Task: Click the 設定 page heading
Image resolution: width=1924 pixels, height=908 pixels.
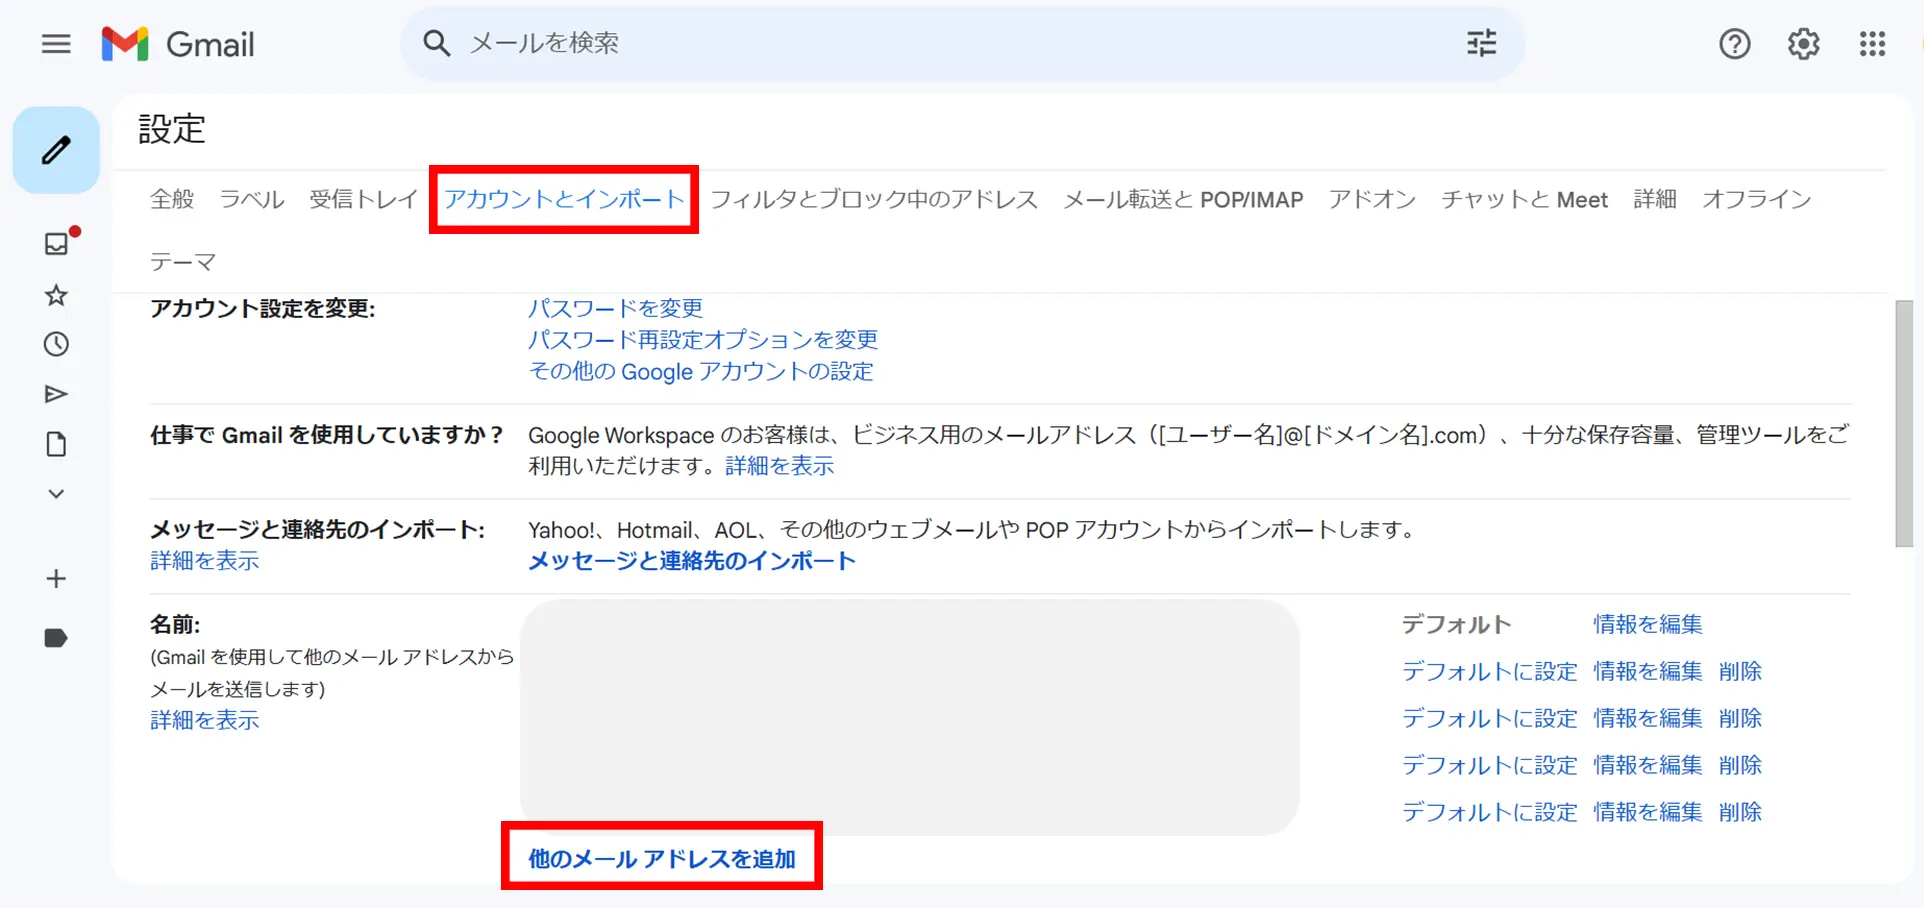Action: coord(172,129)
